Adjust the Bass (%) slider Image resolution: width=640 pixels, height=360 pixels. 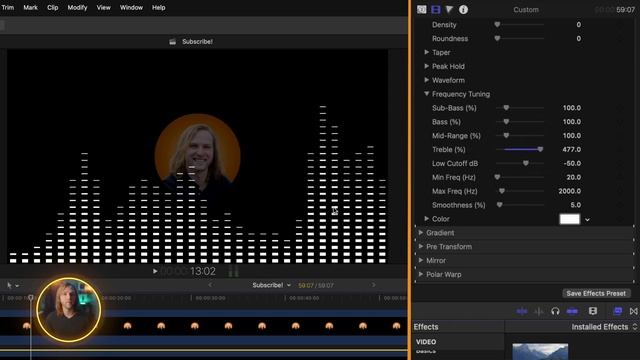(520, 122)
